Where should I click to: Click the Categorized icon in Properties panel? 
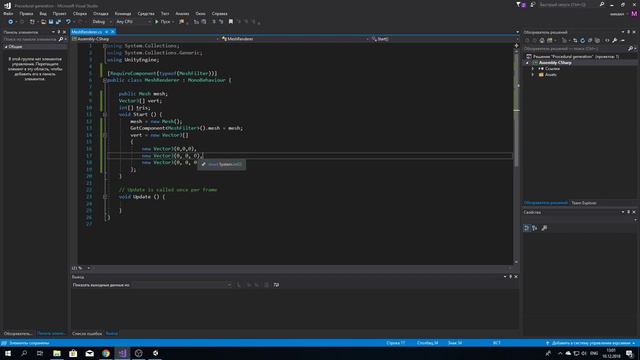[x=527, y=228]
